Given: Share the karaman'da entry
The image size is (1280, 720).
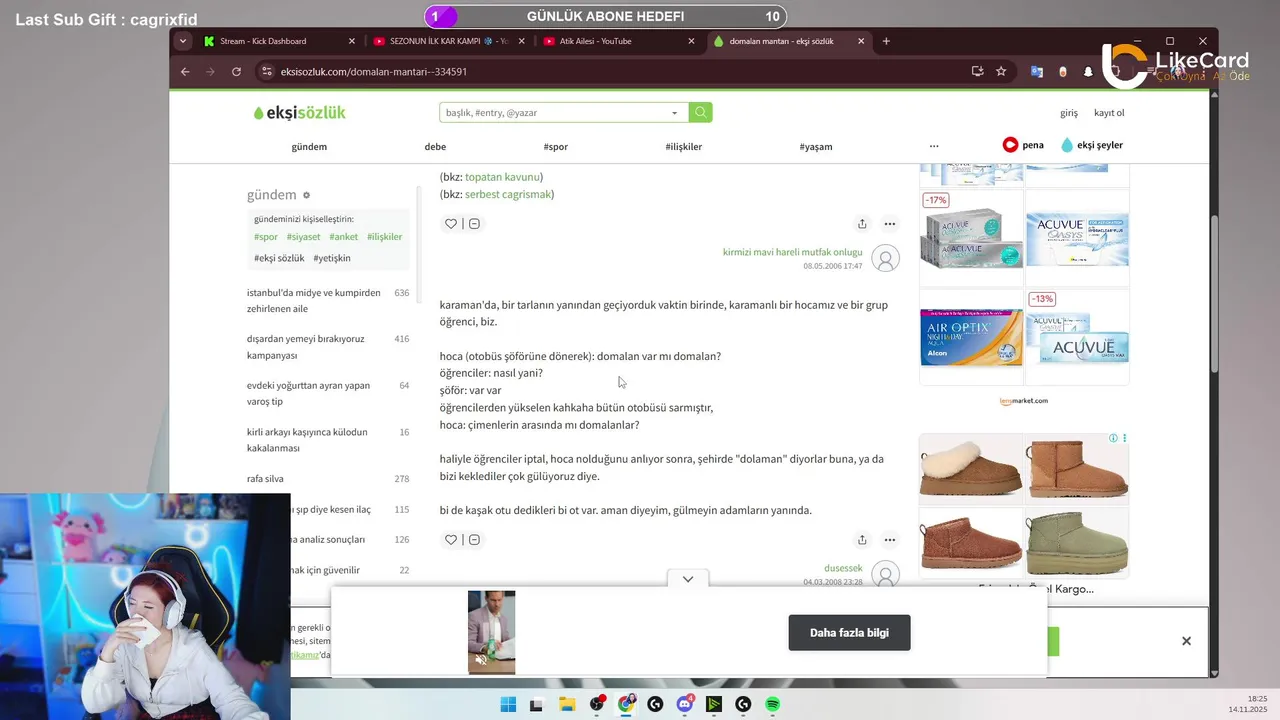Looking at the screenshot, I should click(862, 540).
